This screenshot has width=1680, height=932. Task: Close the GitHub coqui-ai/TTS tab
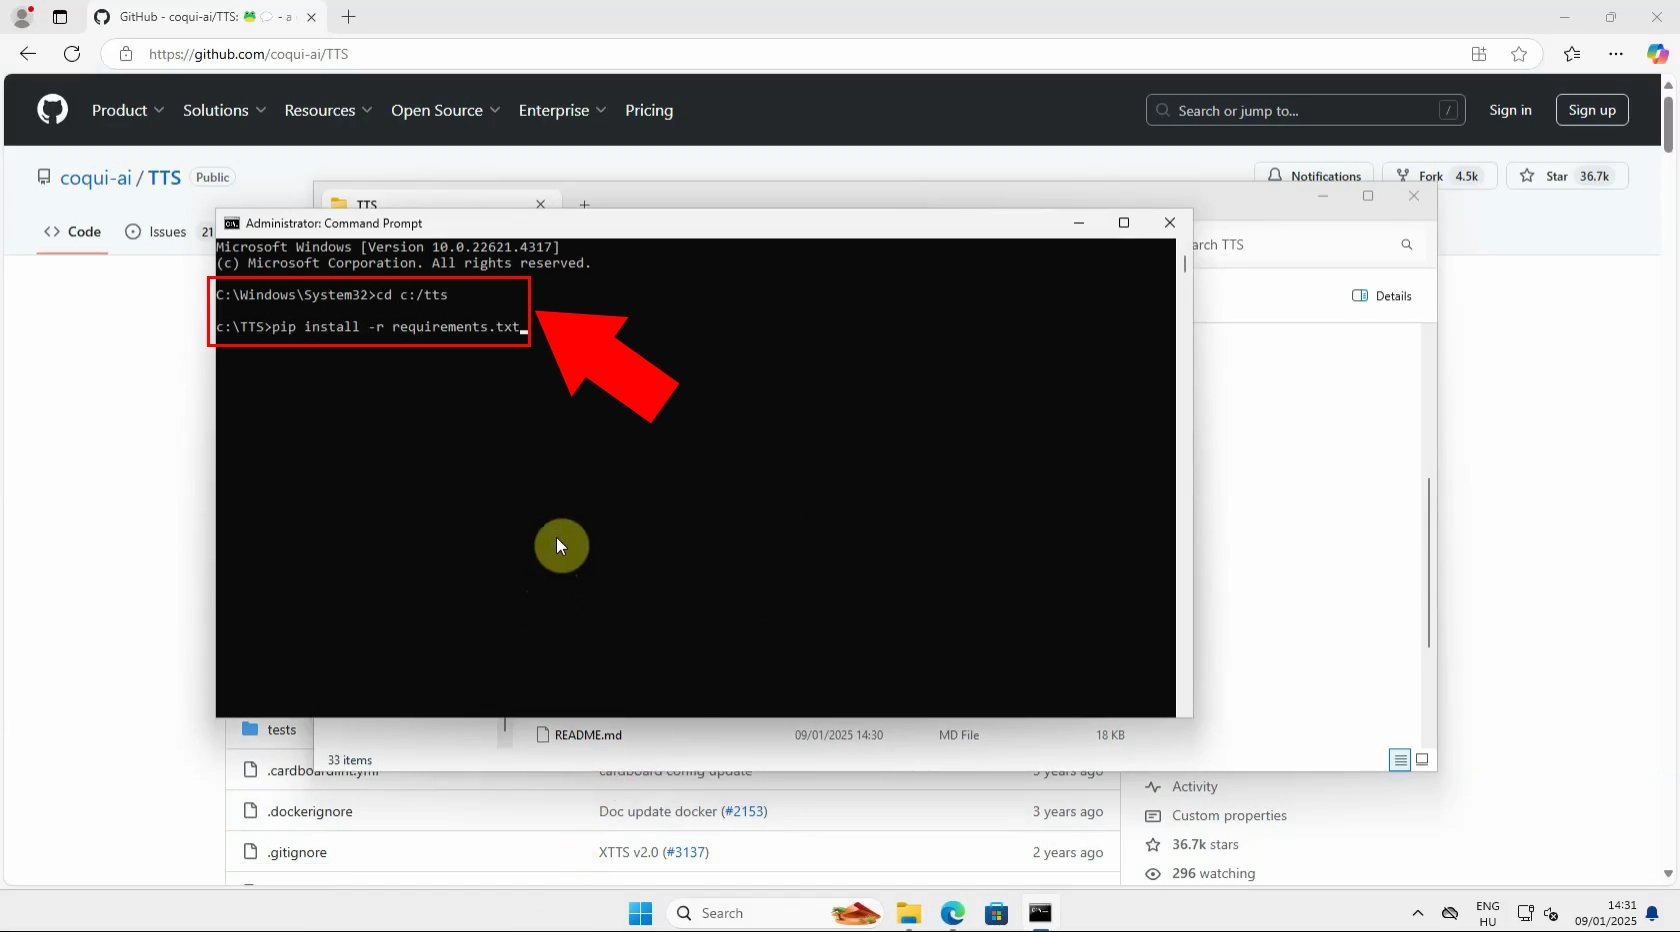tap(311, 17)
